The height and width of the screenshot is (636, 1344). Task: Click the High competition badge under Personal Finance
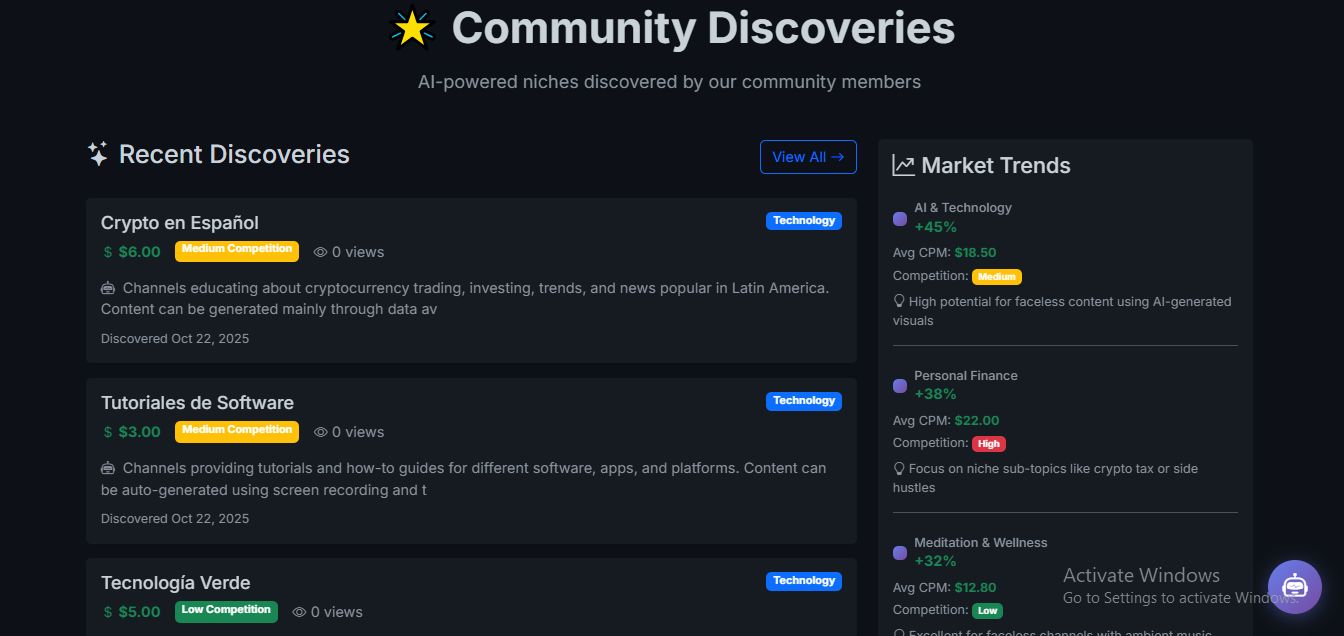click(989, 443)
